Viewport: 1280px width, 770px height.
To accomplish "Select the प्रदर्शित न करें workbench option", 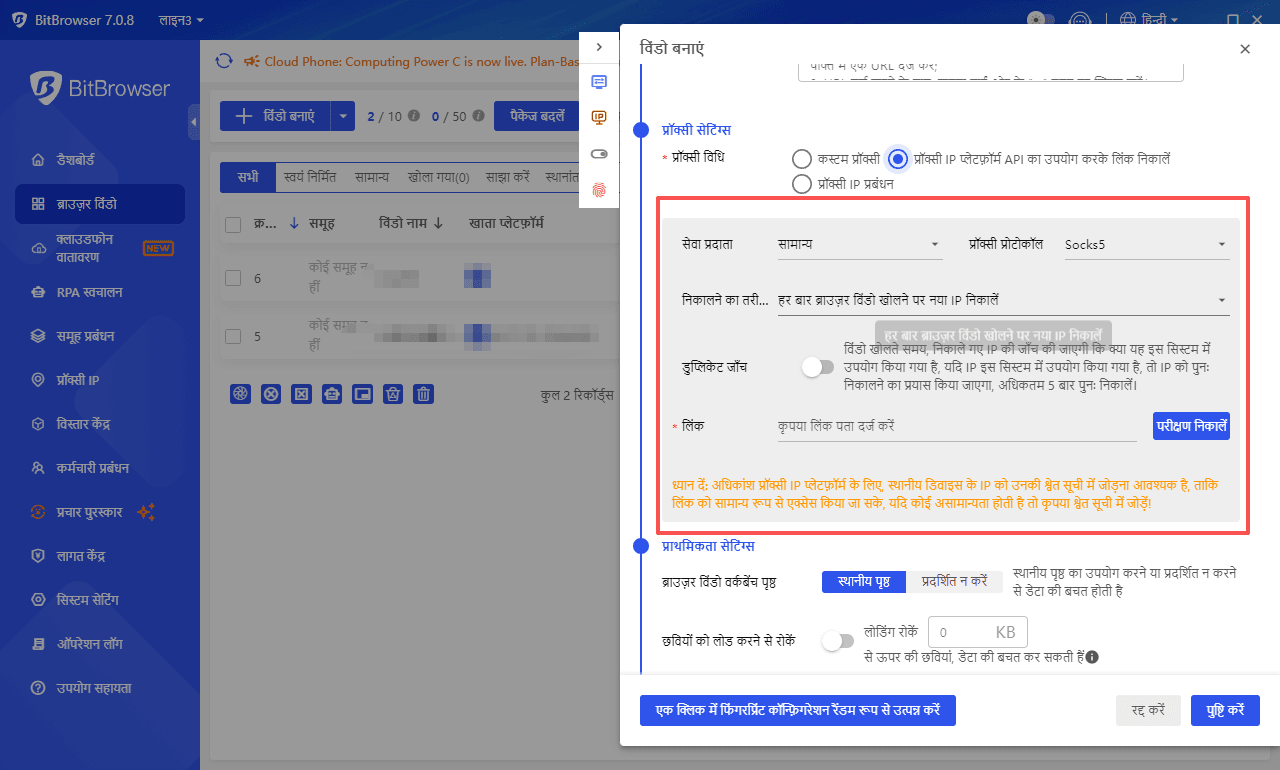I will point(954,581).
